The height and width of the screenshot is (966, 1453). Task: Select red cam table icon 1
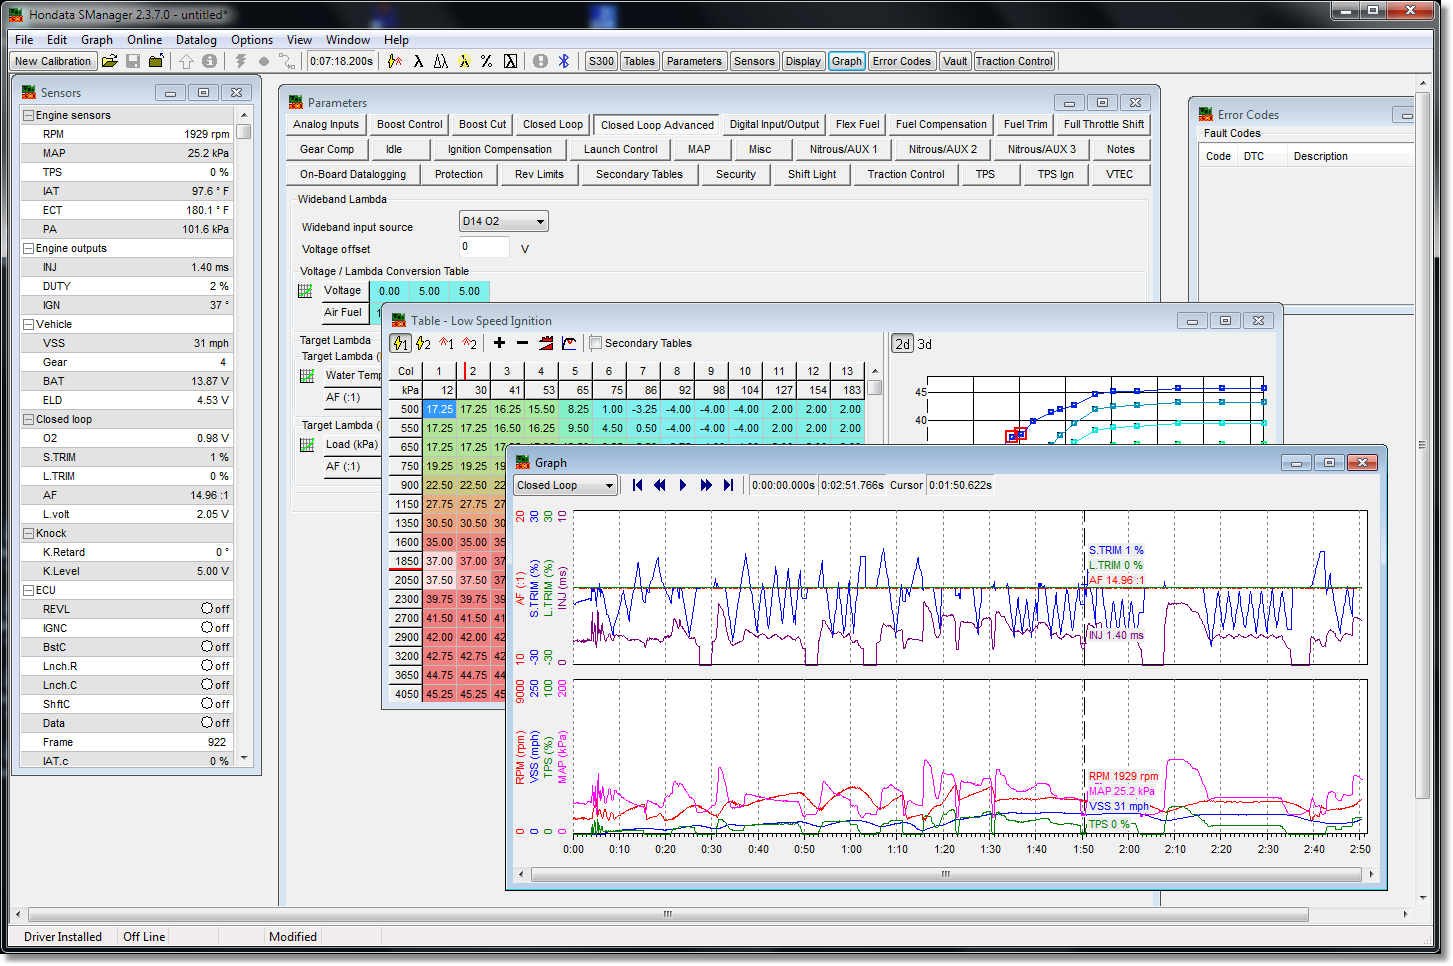point(446,343)
